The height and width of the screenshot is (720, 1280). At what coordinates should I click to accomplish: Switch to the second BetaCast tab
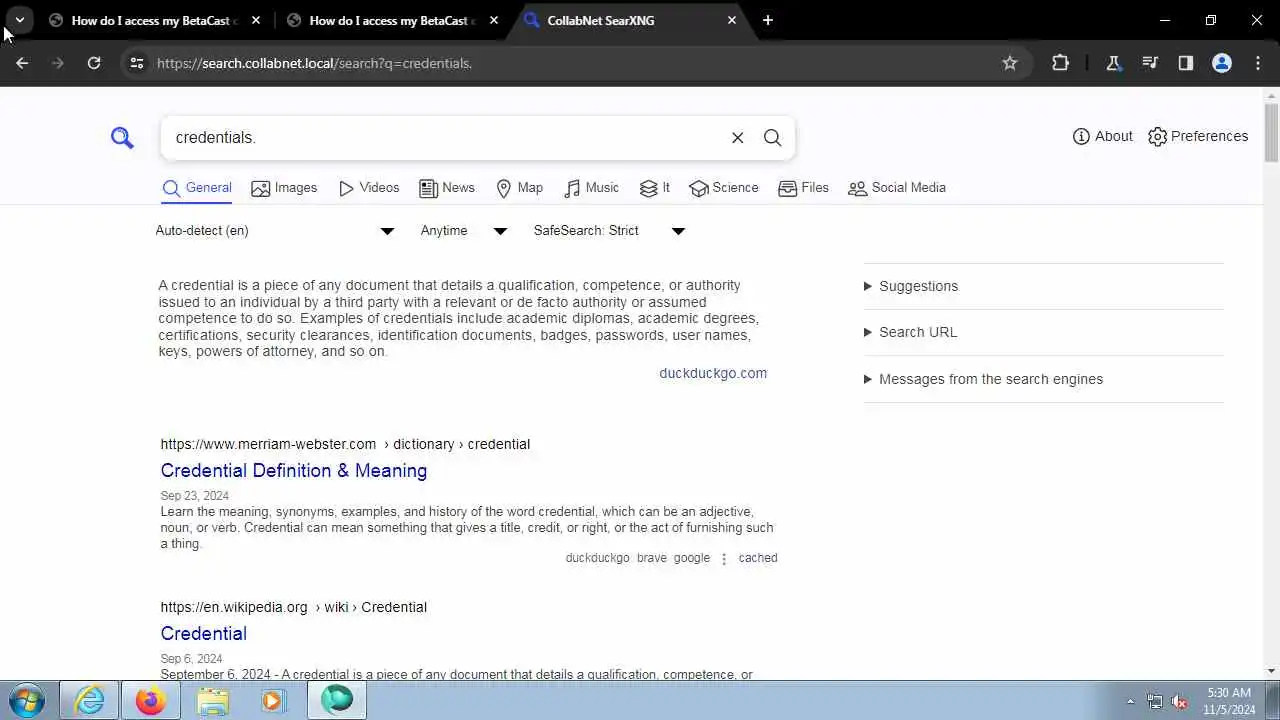(x=394, y=20)
